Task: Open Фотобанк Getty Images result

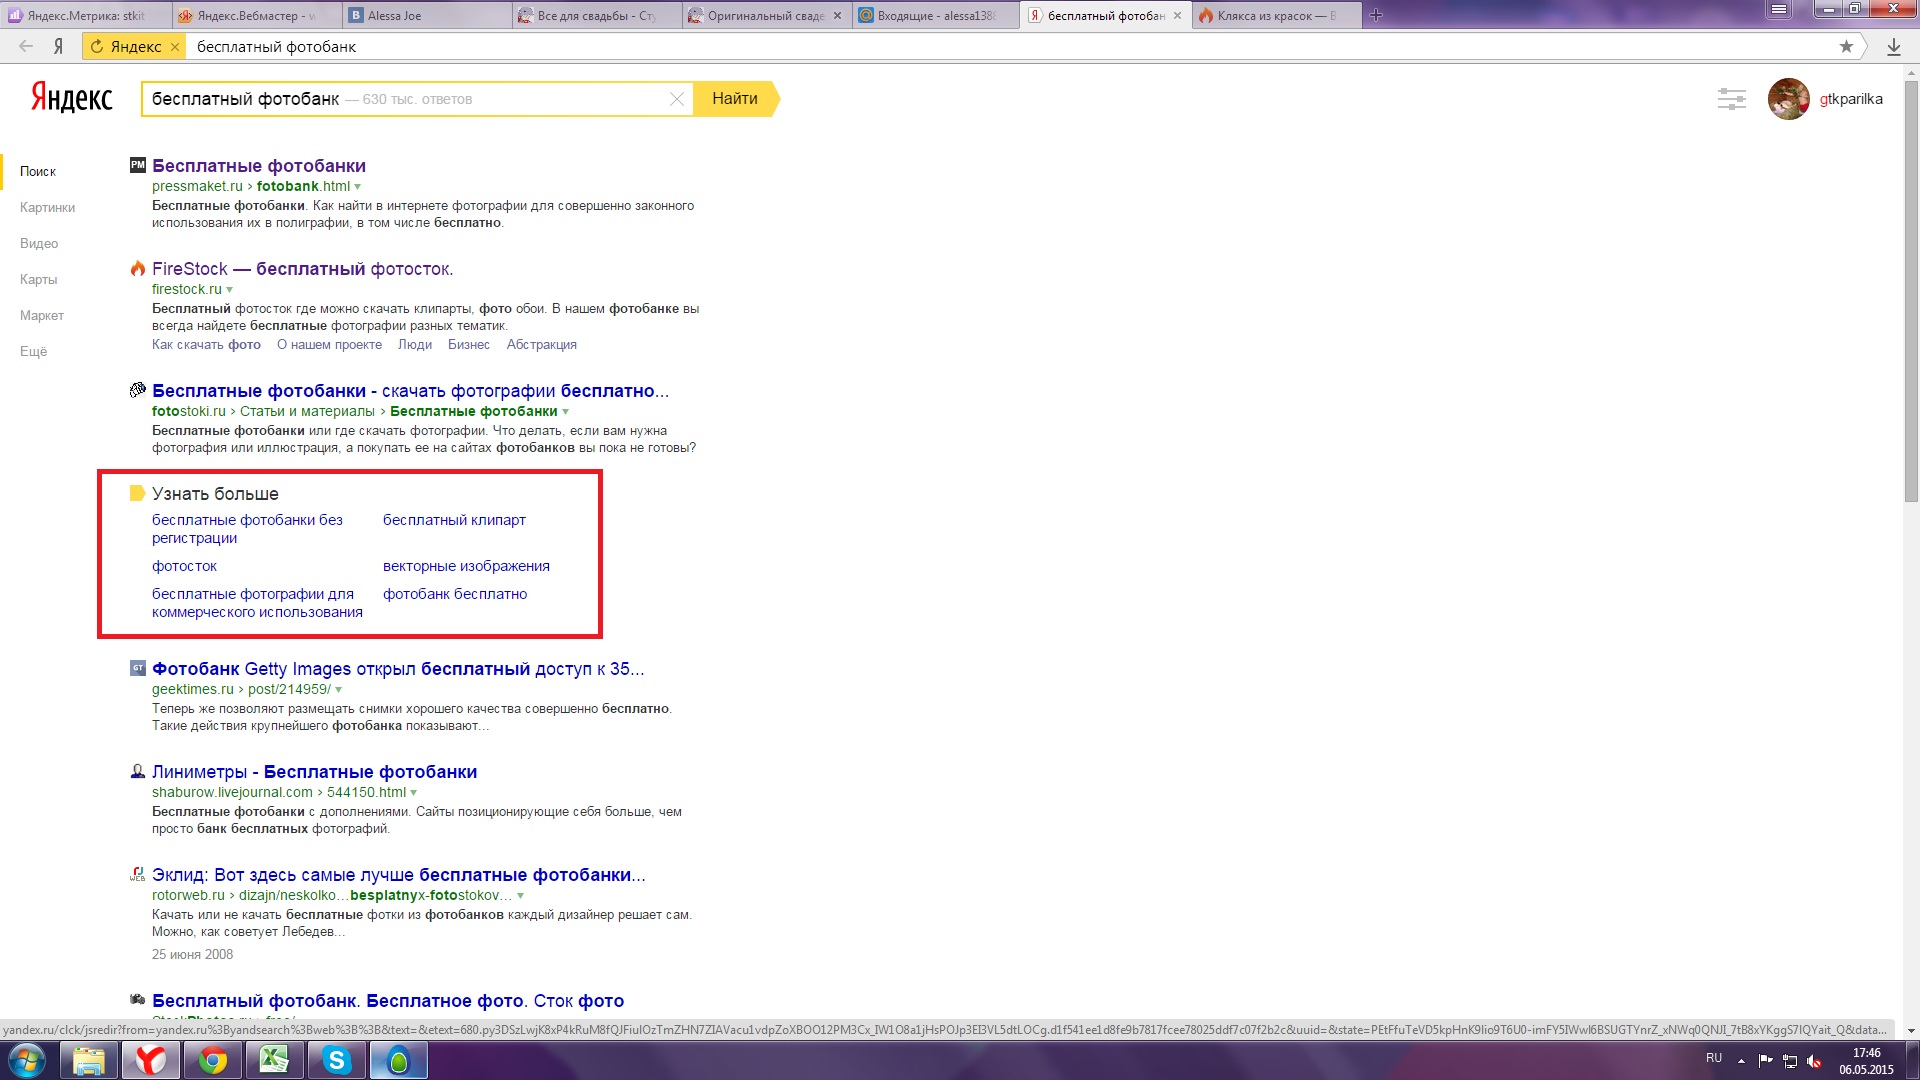Action: 398,669
